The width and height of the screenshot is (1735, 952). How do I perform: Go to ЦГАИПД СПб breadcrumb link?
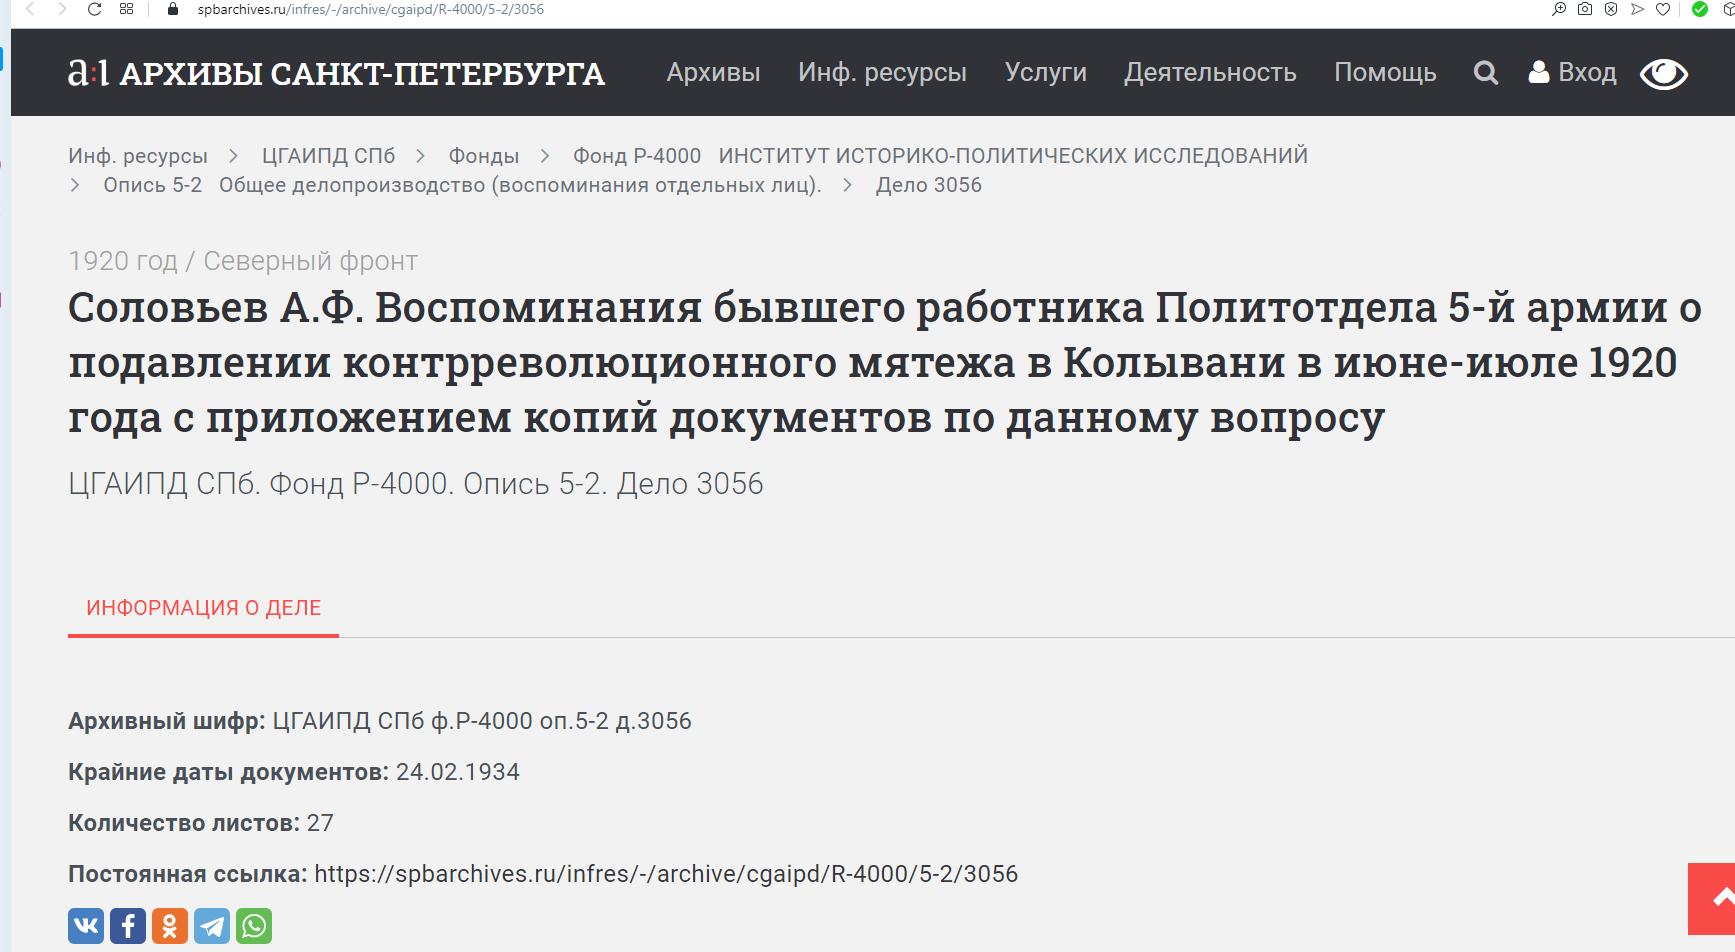tap(328, 156)
